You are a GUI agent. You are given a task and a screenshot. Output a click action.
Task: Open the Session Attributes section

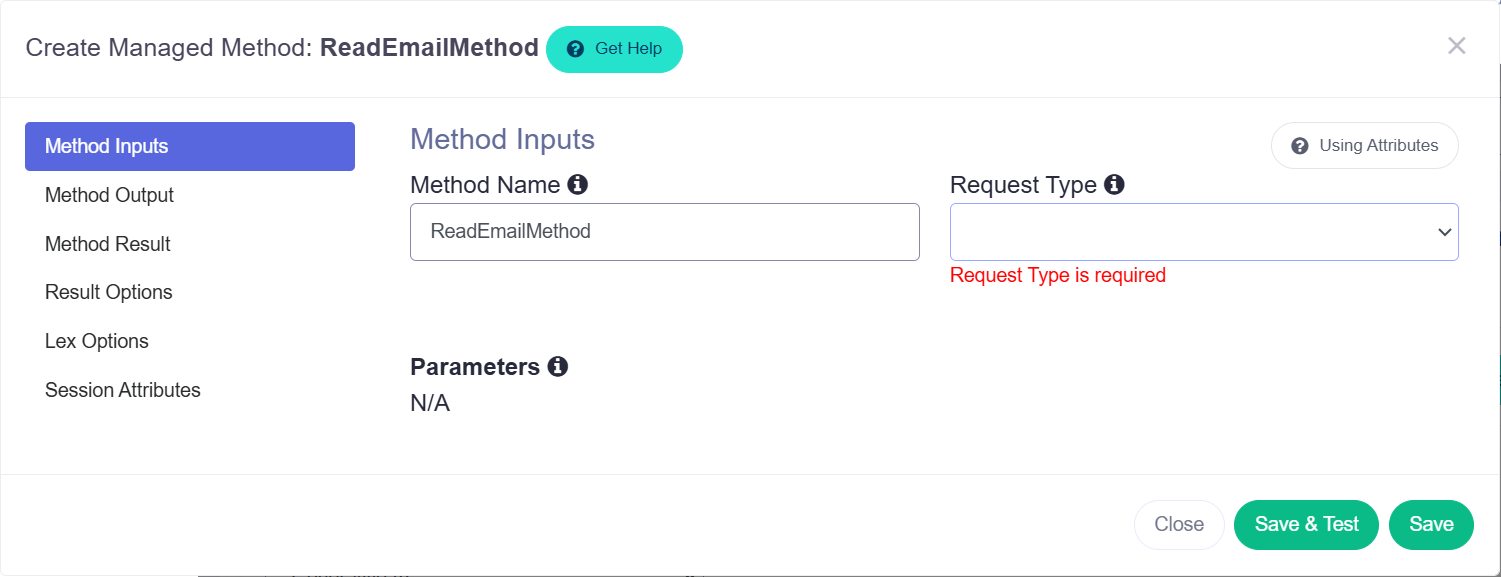click(123, 390)
